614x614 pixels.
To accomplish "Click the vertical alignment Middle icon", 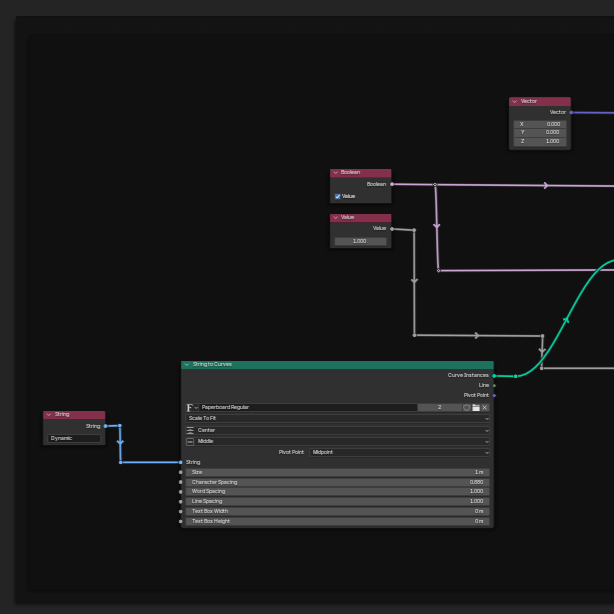I will (x=190, y=442).
